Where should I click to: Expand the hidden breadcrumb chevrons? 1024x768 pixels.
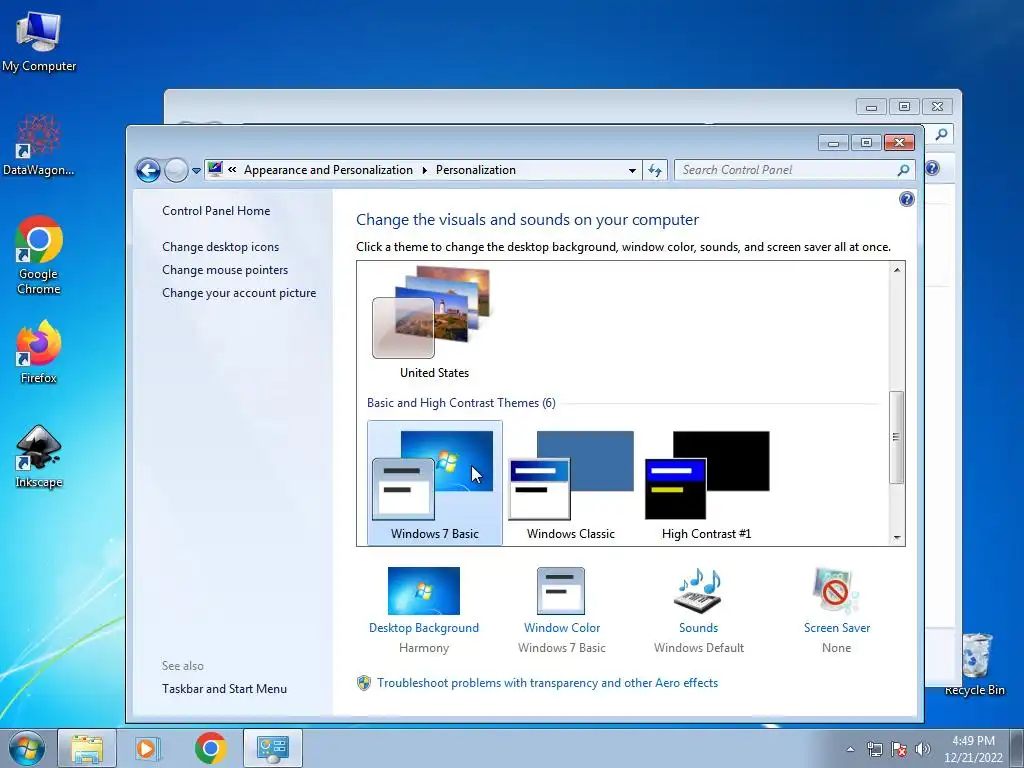click(x=232, y=170)
